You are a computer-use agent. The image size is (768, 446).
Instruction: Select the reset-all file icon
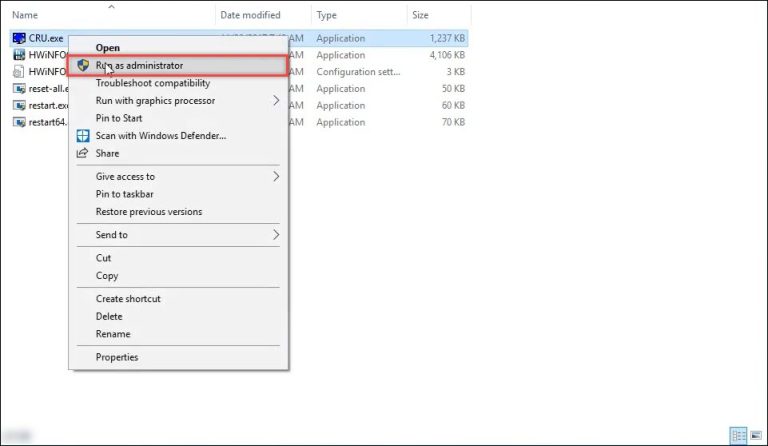click(x=19, y=88)
